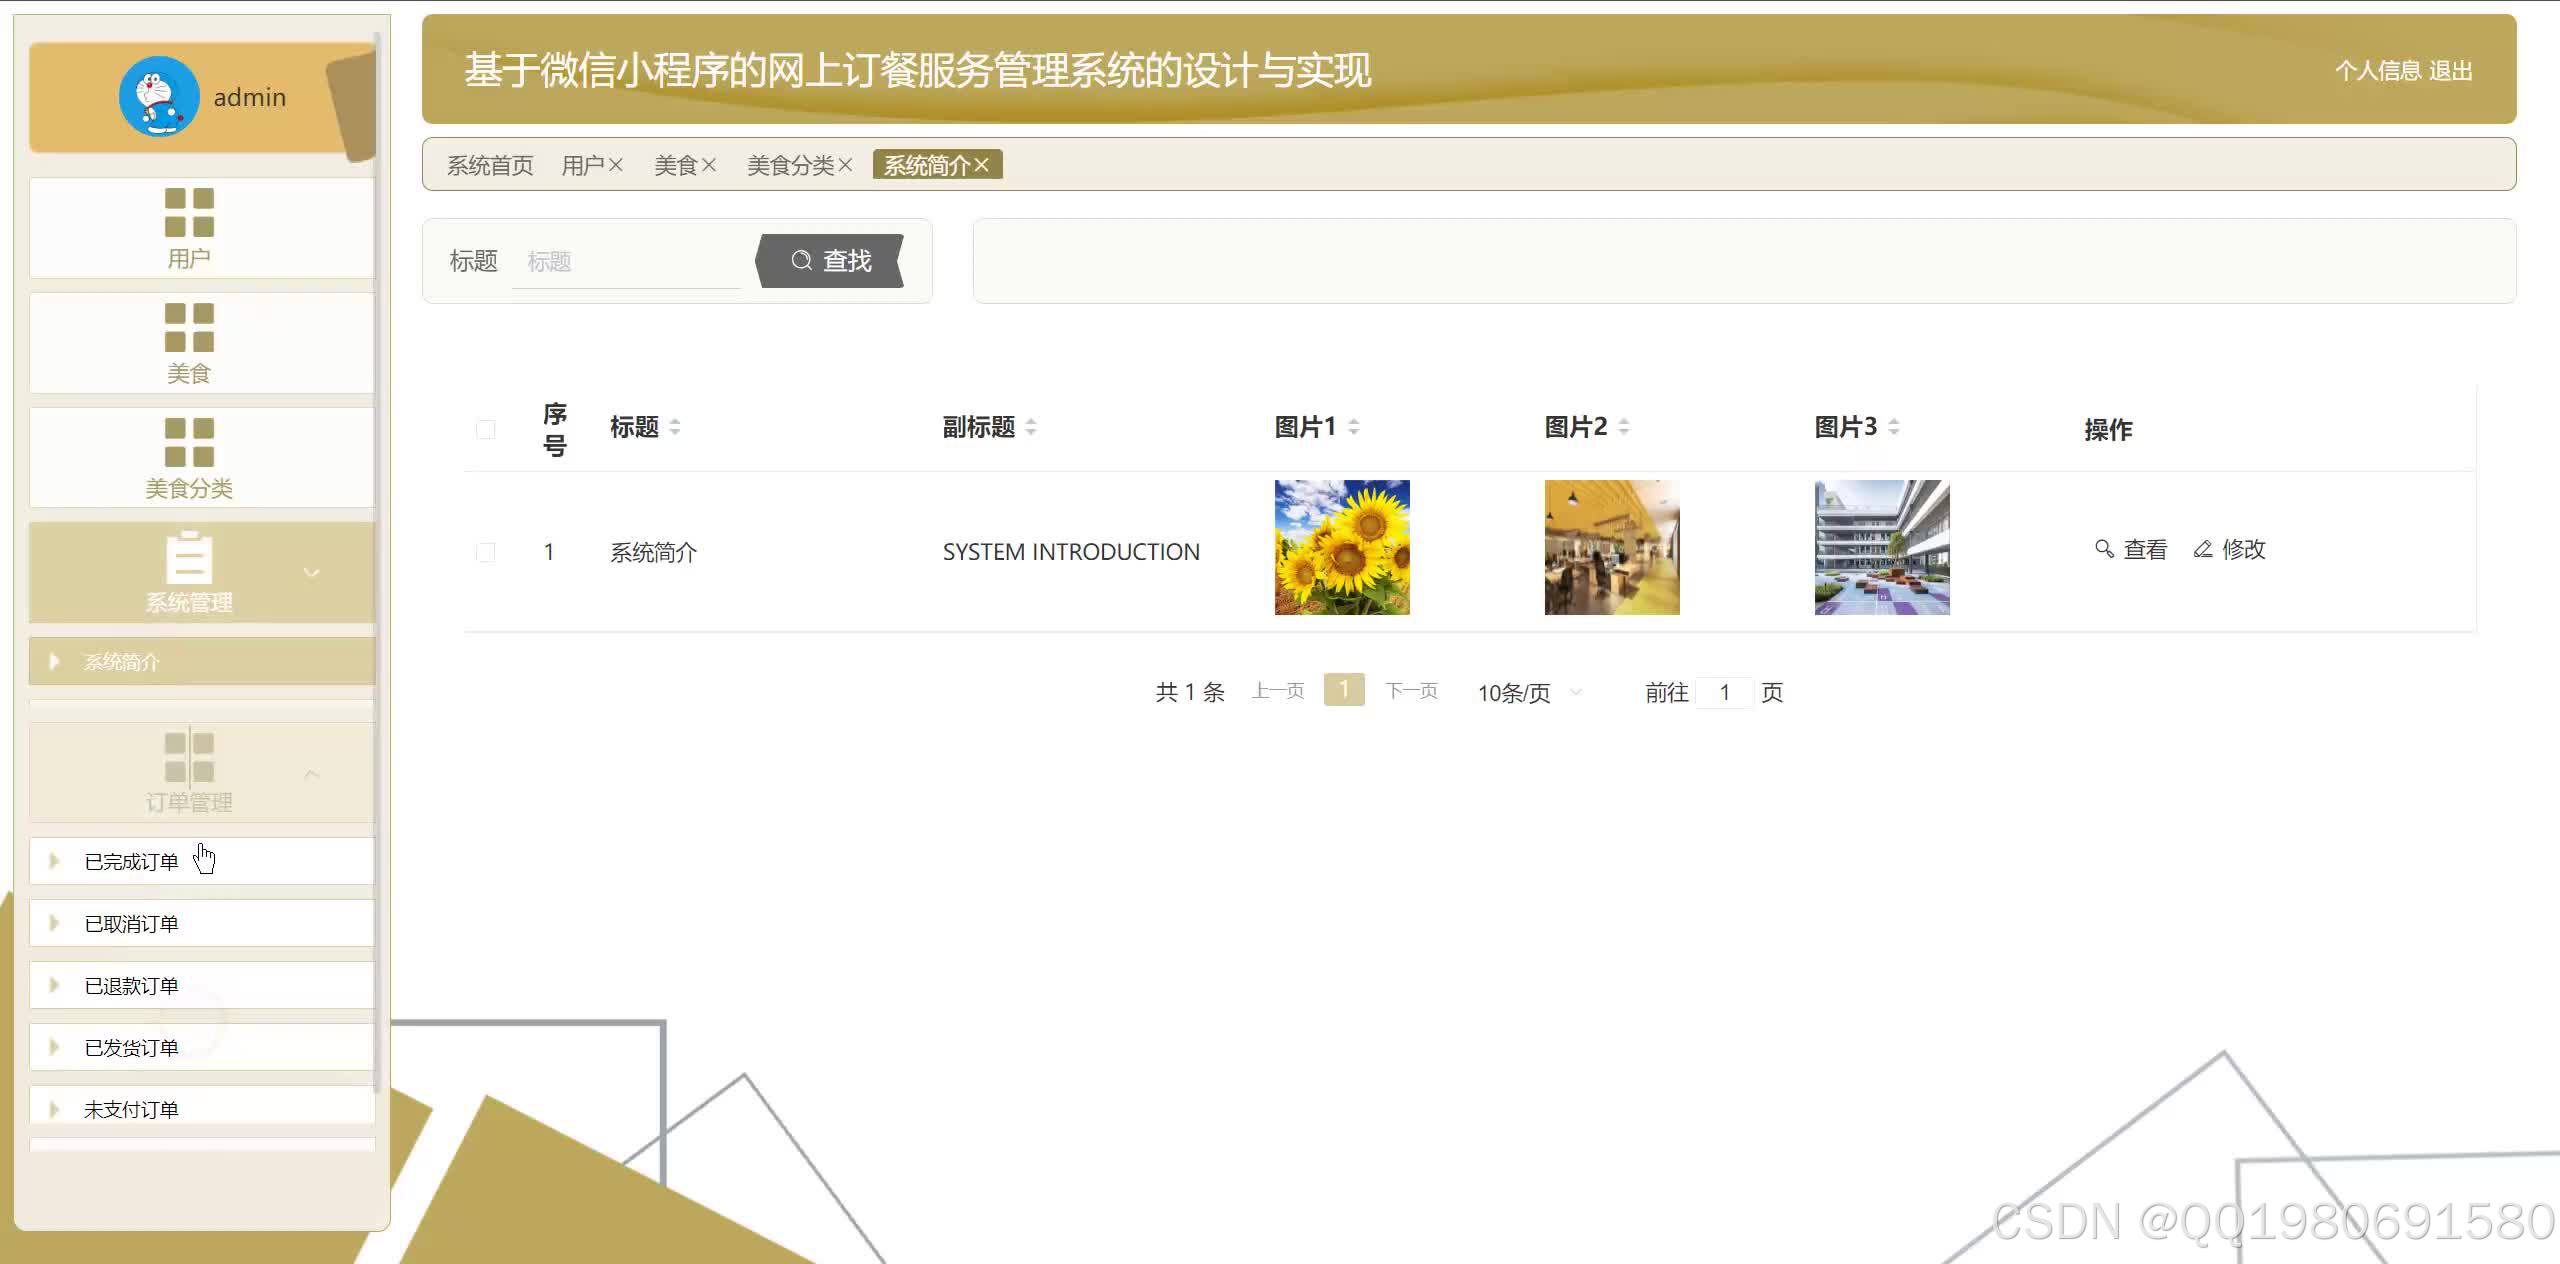The height and width of the screenshot is (1264, 2560).
Task: Switch to the 系统首页 tab
Action: coord(489,165)
